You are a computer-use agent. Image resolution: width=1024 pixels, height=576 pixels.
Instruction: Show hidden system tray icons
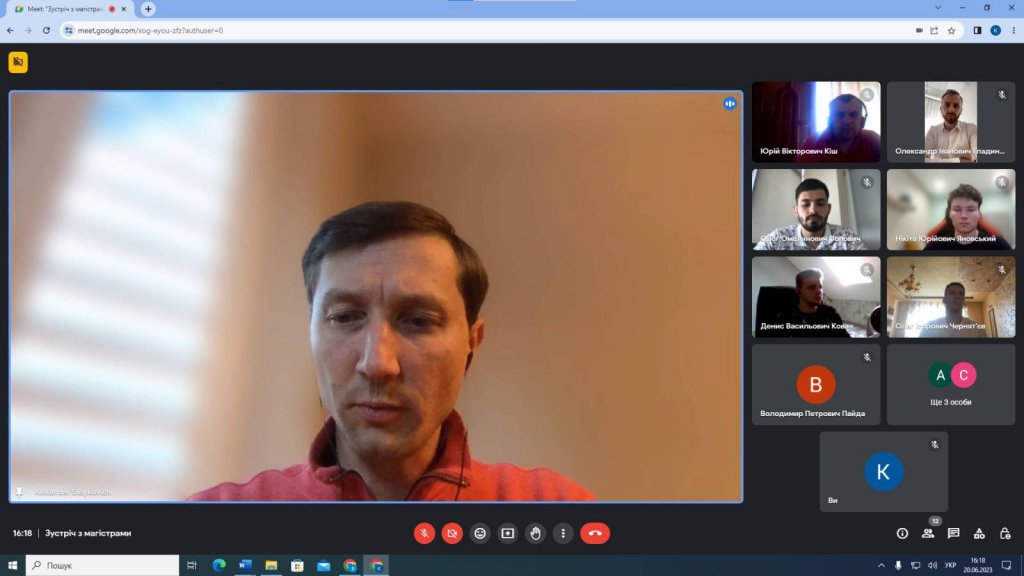pyautogui.click(x=881, y=566)
